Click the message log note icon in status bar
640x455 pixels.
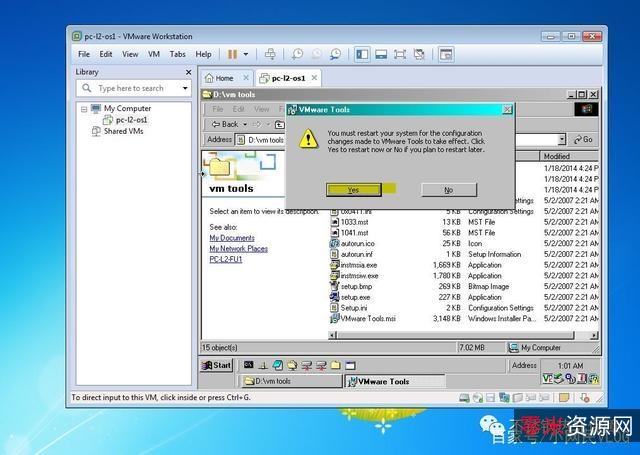click(564, 397)
